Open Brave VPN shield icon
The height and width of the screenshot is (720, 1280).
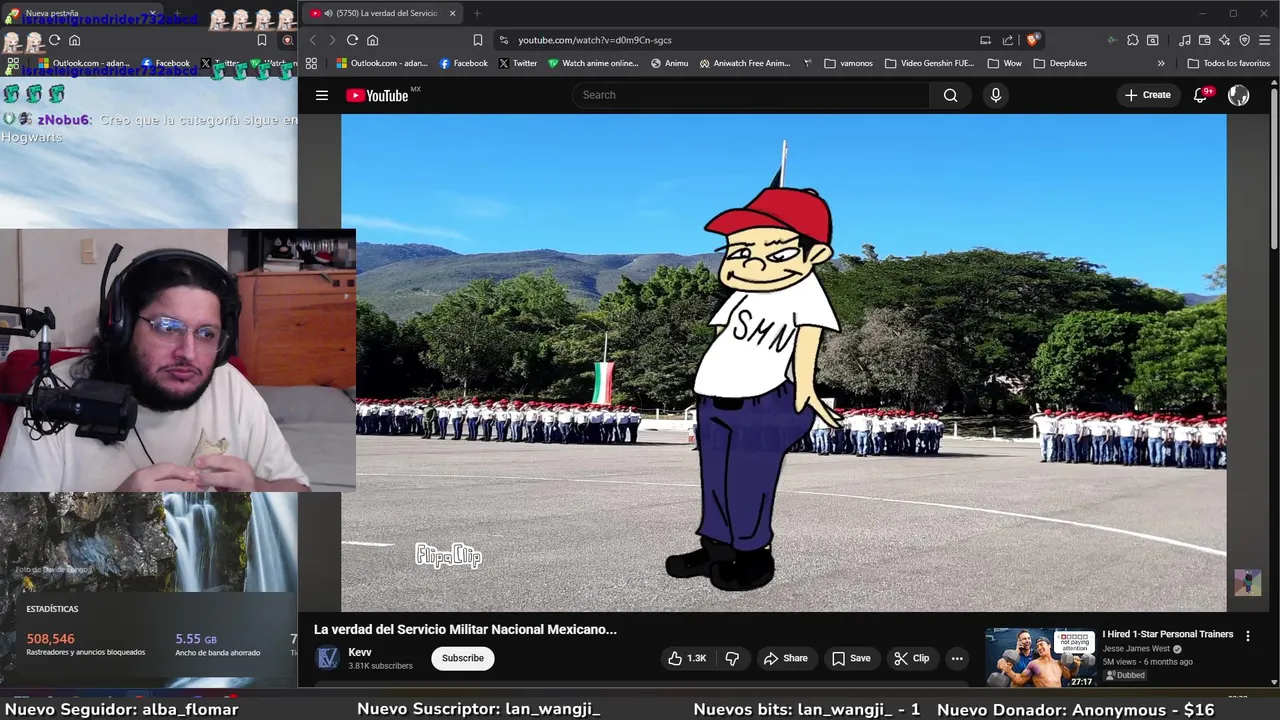[1244, 40]
